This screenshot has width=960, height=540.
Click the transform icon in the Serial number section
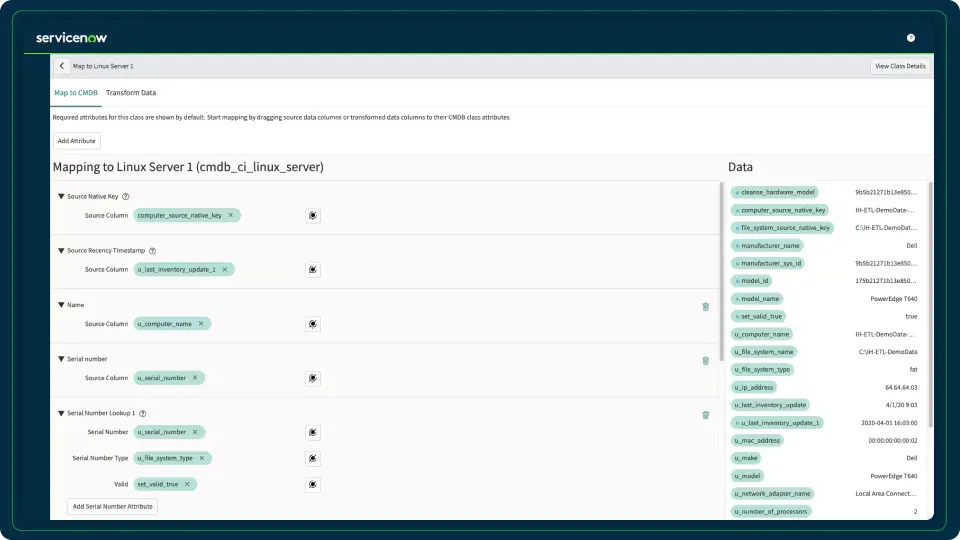[x=313, y=378]
